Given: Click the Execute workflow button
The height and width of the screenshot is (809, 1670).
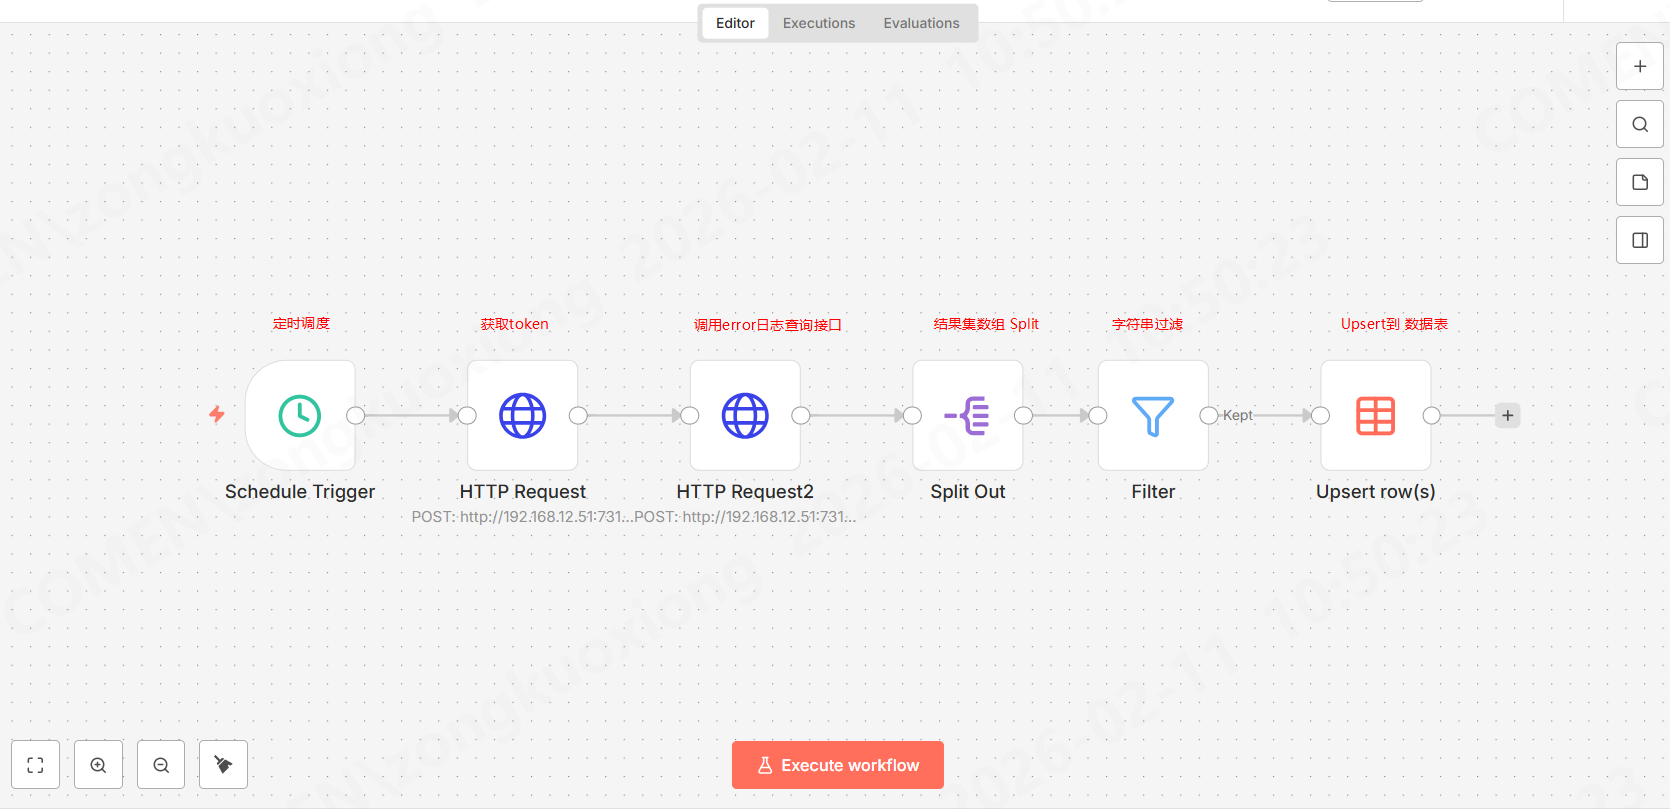Looking at the screenshot, I should [838, 765].
